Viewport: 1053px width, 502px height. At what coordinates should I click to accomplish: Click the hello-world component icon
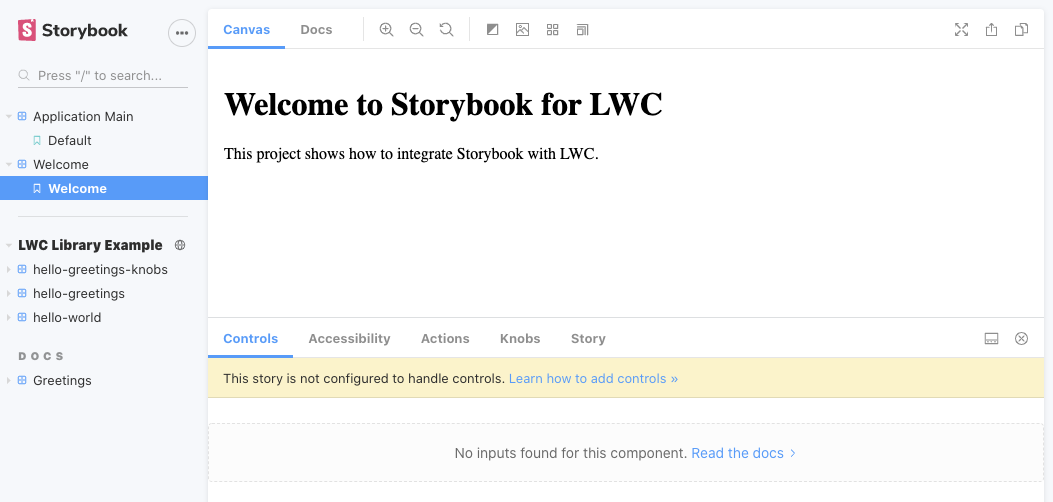(x=21, y=317)
